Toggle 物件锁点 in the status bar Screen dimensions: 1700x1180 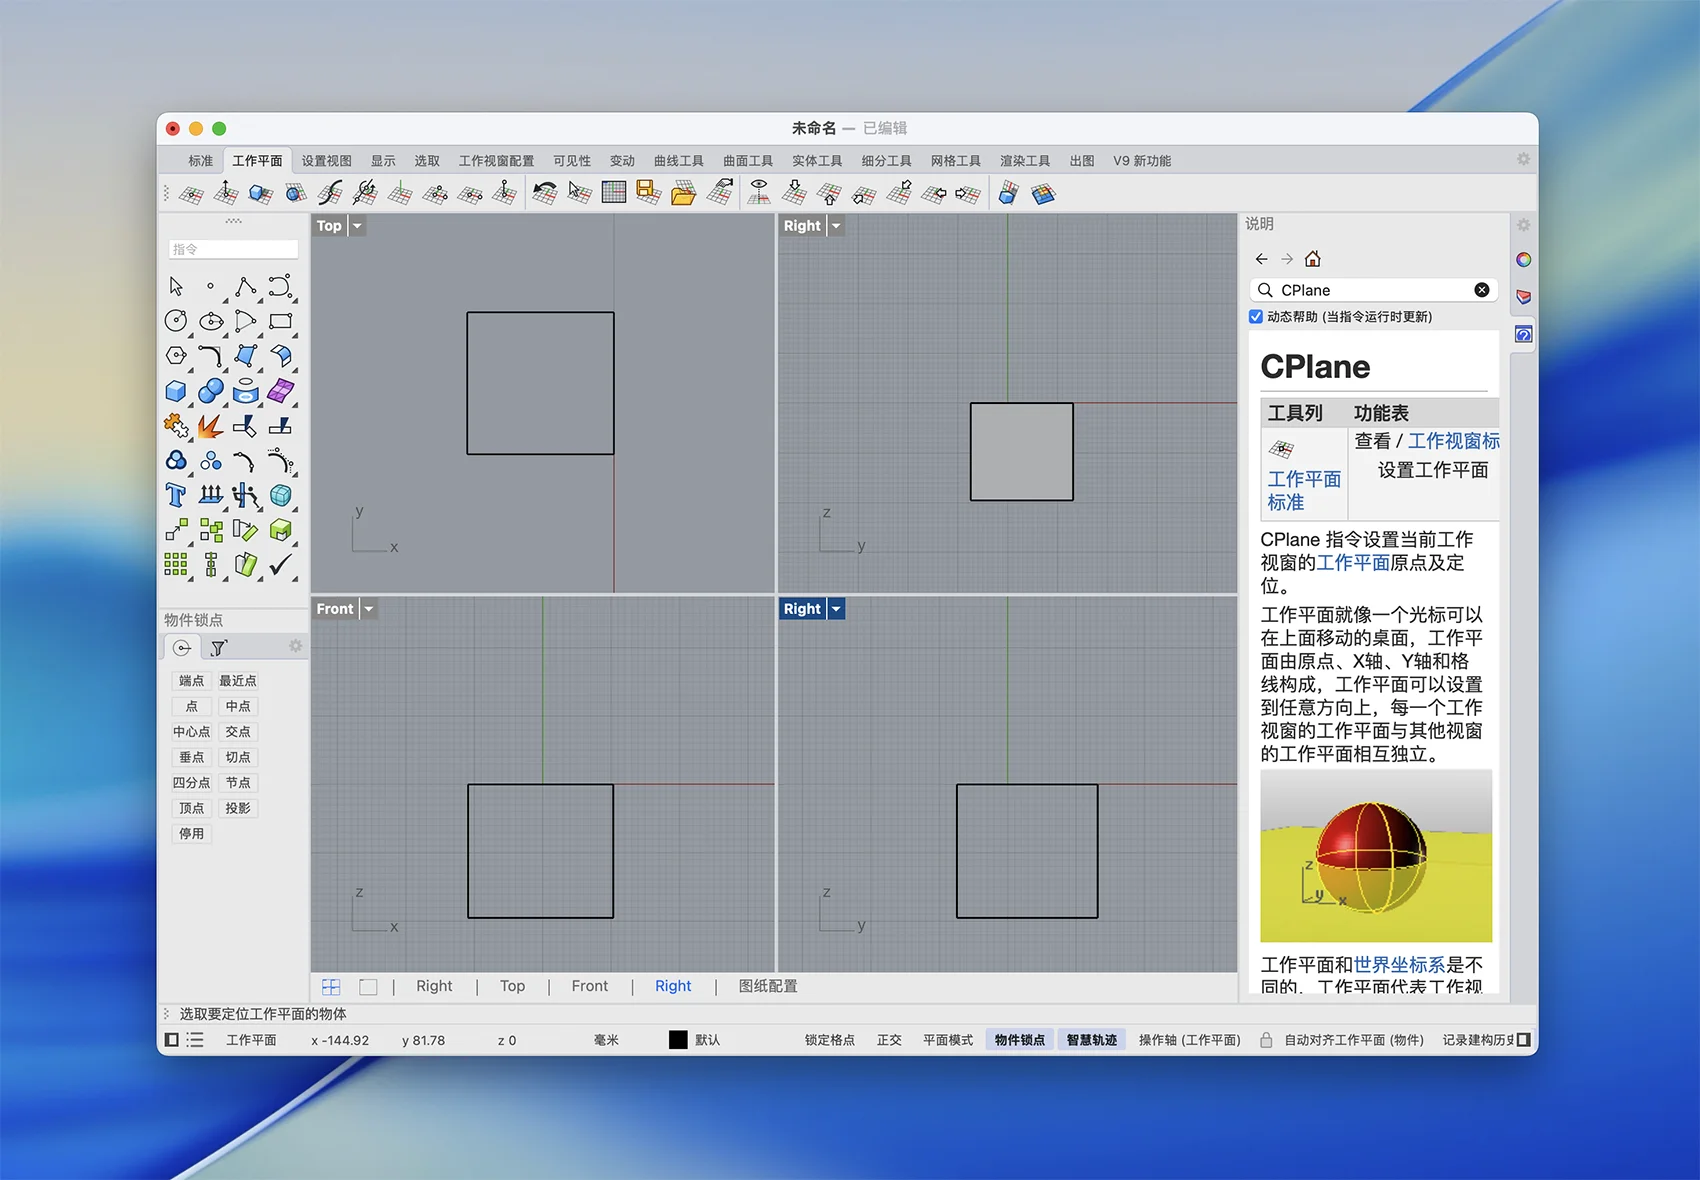(x=1019, y=1040)
